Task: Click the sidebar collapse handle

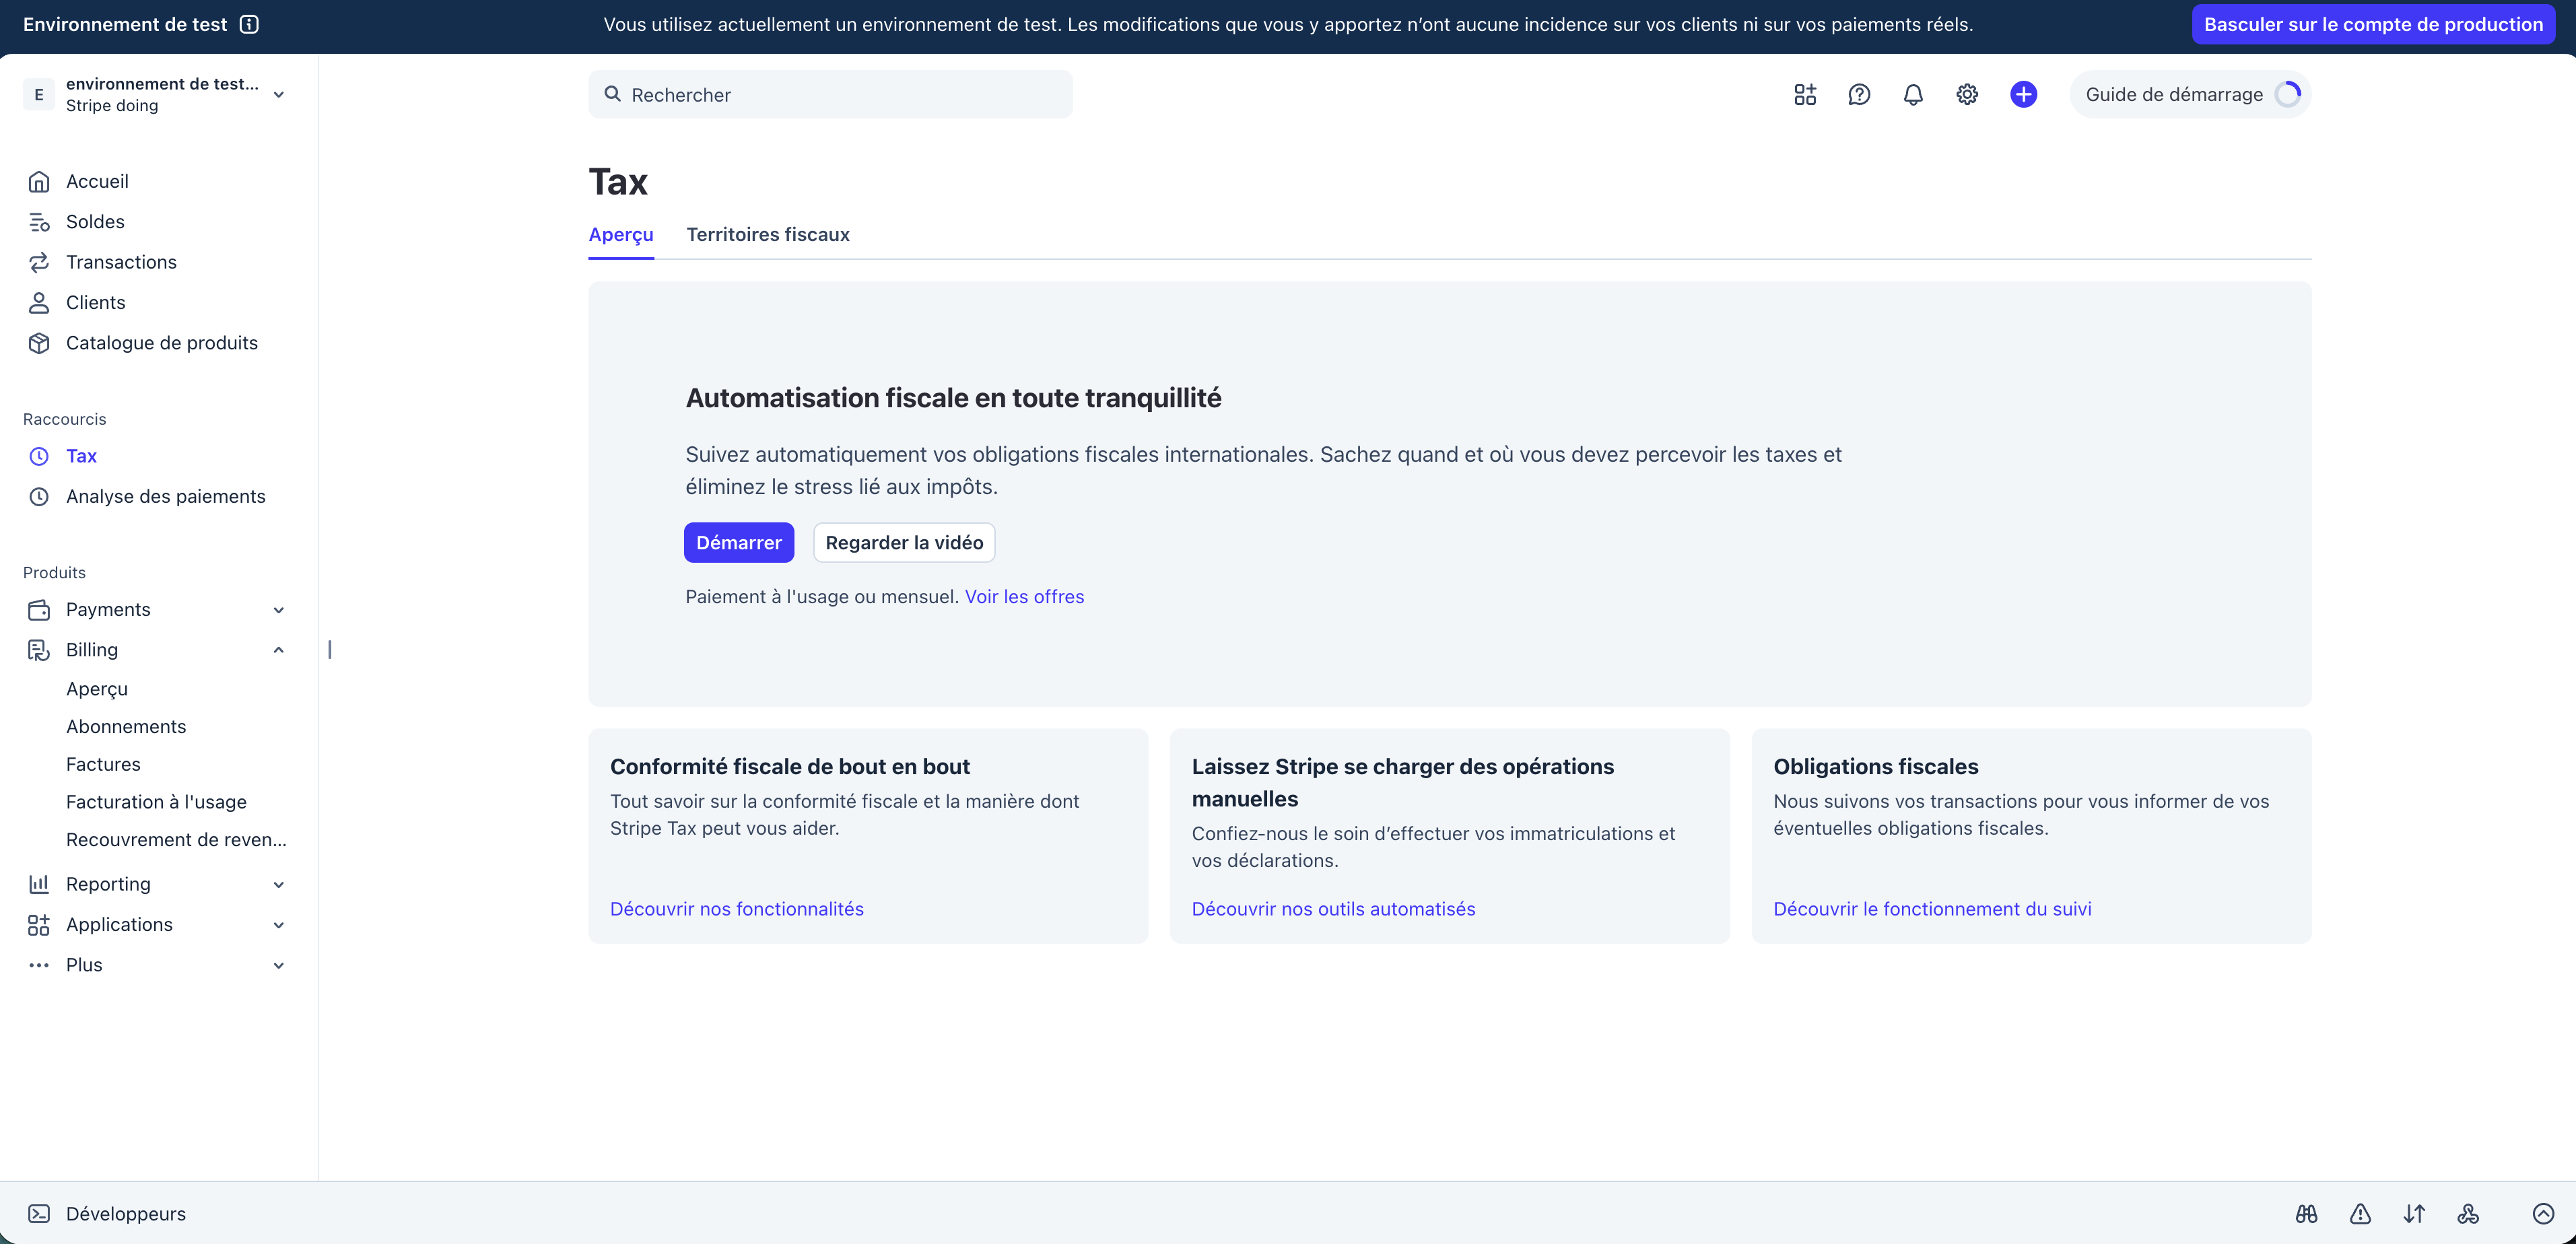Action: tap(330, 650)
